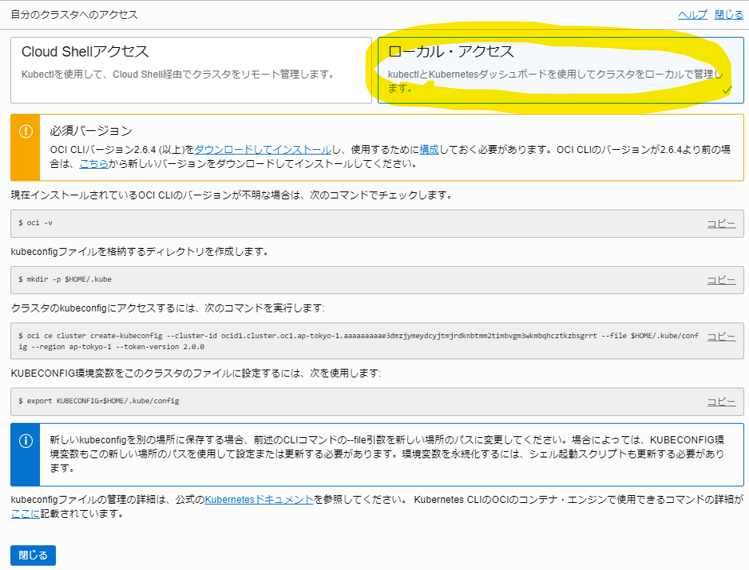The height and width of the screenshot is (570, 749).
Task: Copy the 'export KUBECONFIG' command
Action: (721, 402)
